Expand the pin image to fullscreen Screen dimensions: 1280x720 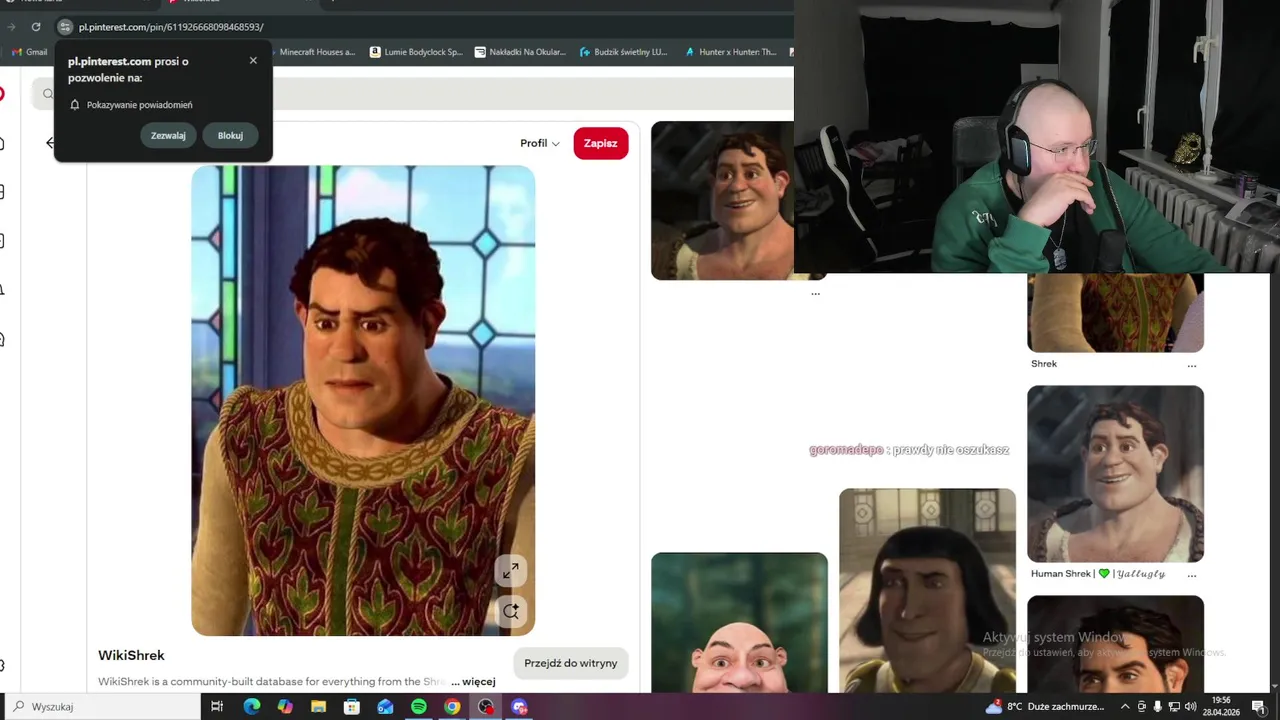coord(511,570)
